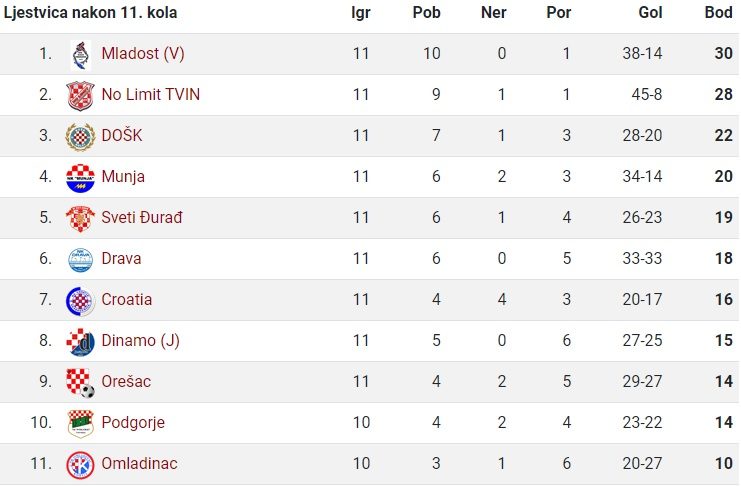Click the Croatia club crest
This screenshot has width=741, height=486.
pyautogui.click(x=80, y=301)
